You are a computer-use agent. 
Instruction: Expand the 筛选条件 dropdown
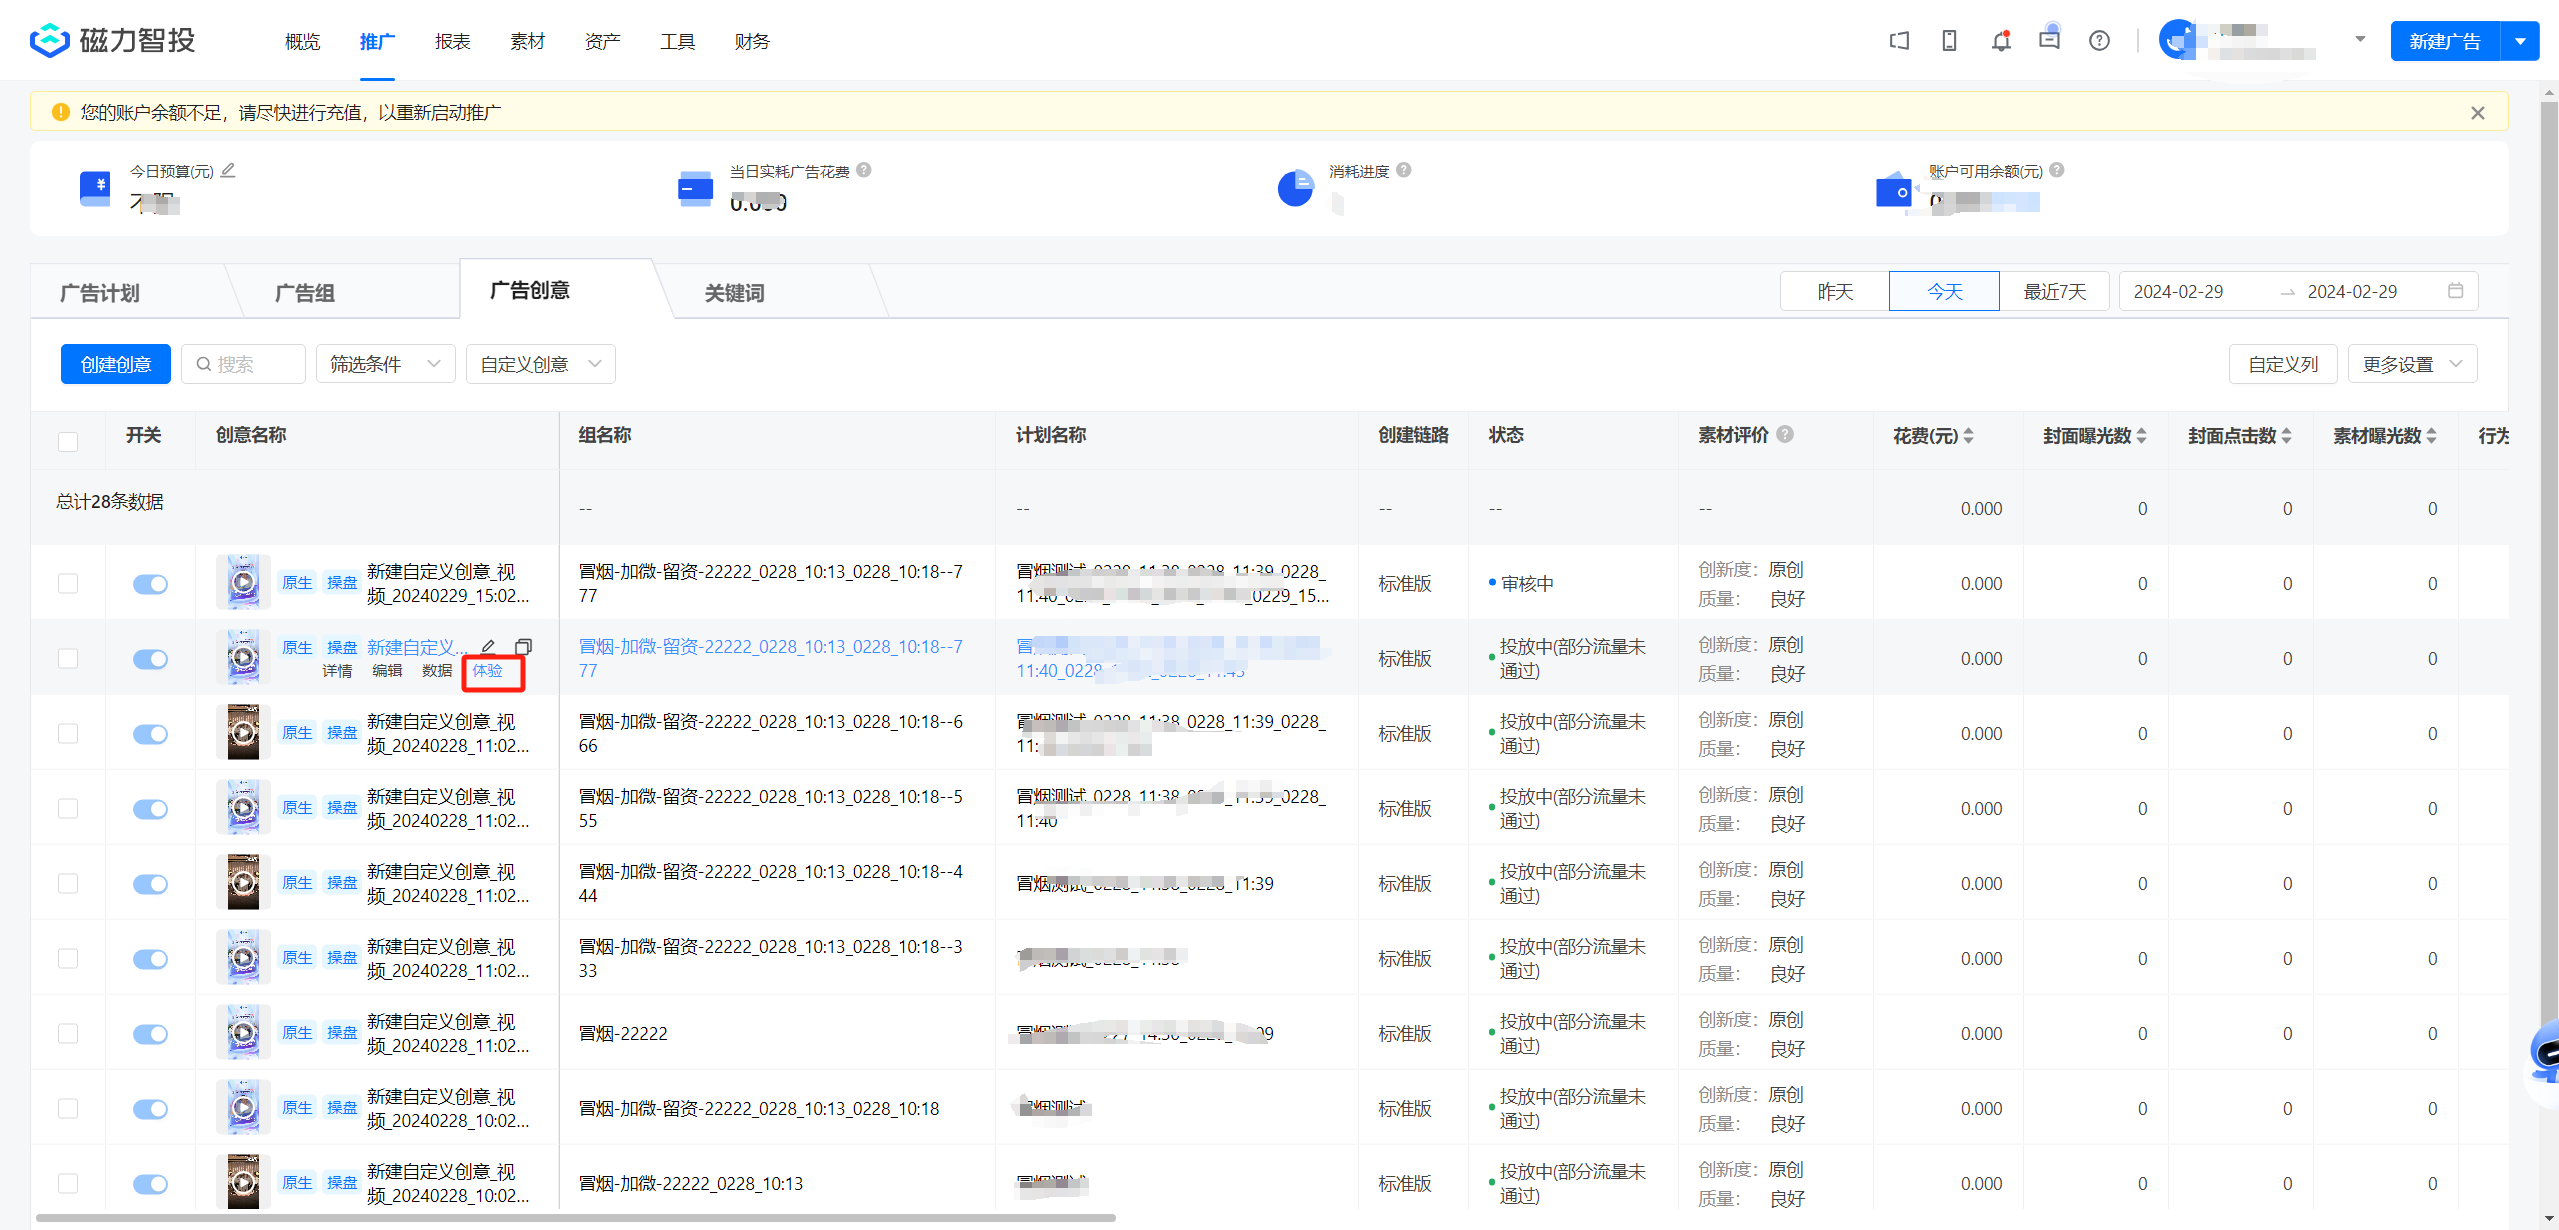click(x=385, y=364)
